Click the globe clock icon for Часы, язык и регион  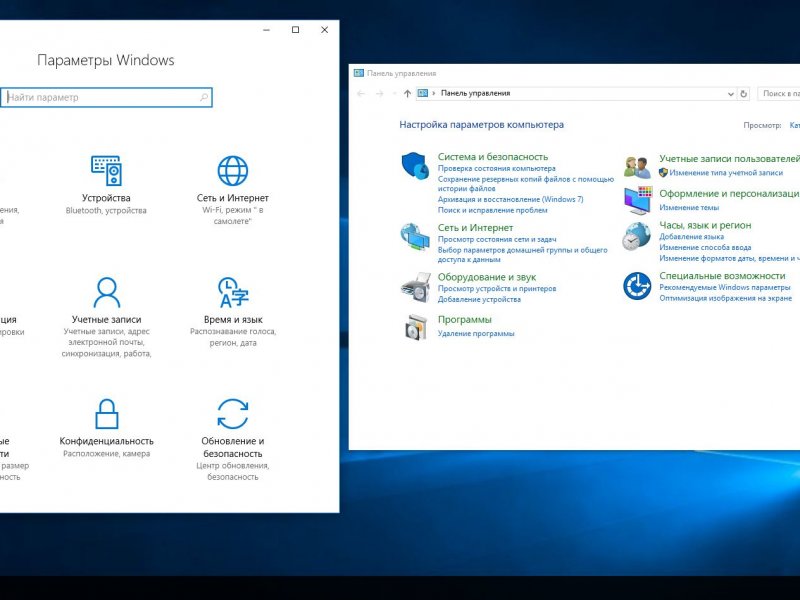637,236
